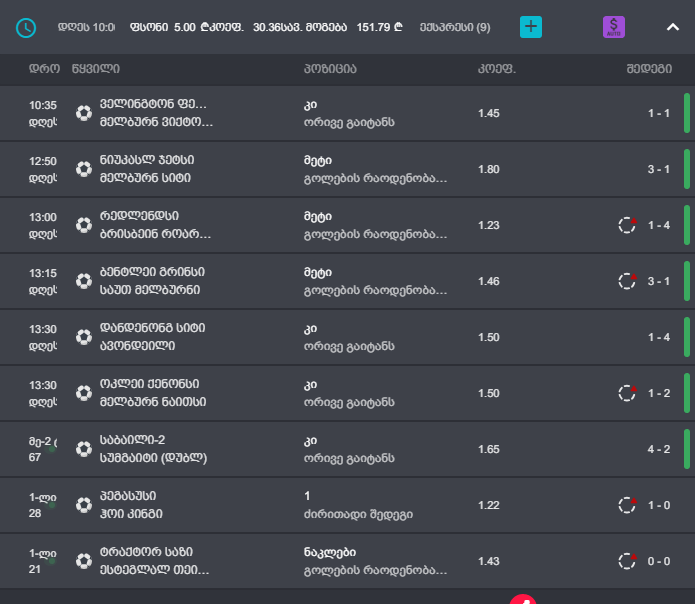
Task: Click live tracker icon beside score 1 - 0
Action: pyautogui.click(x=627, y=505)
